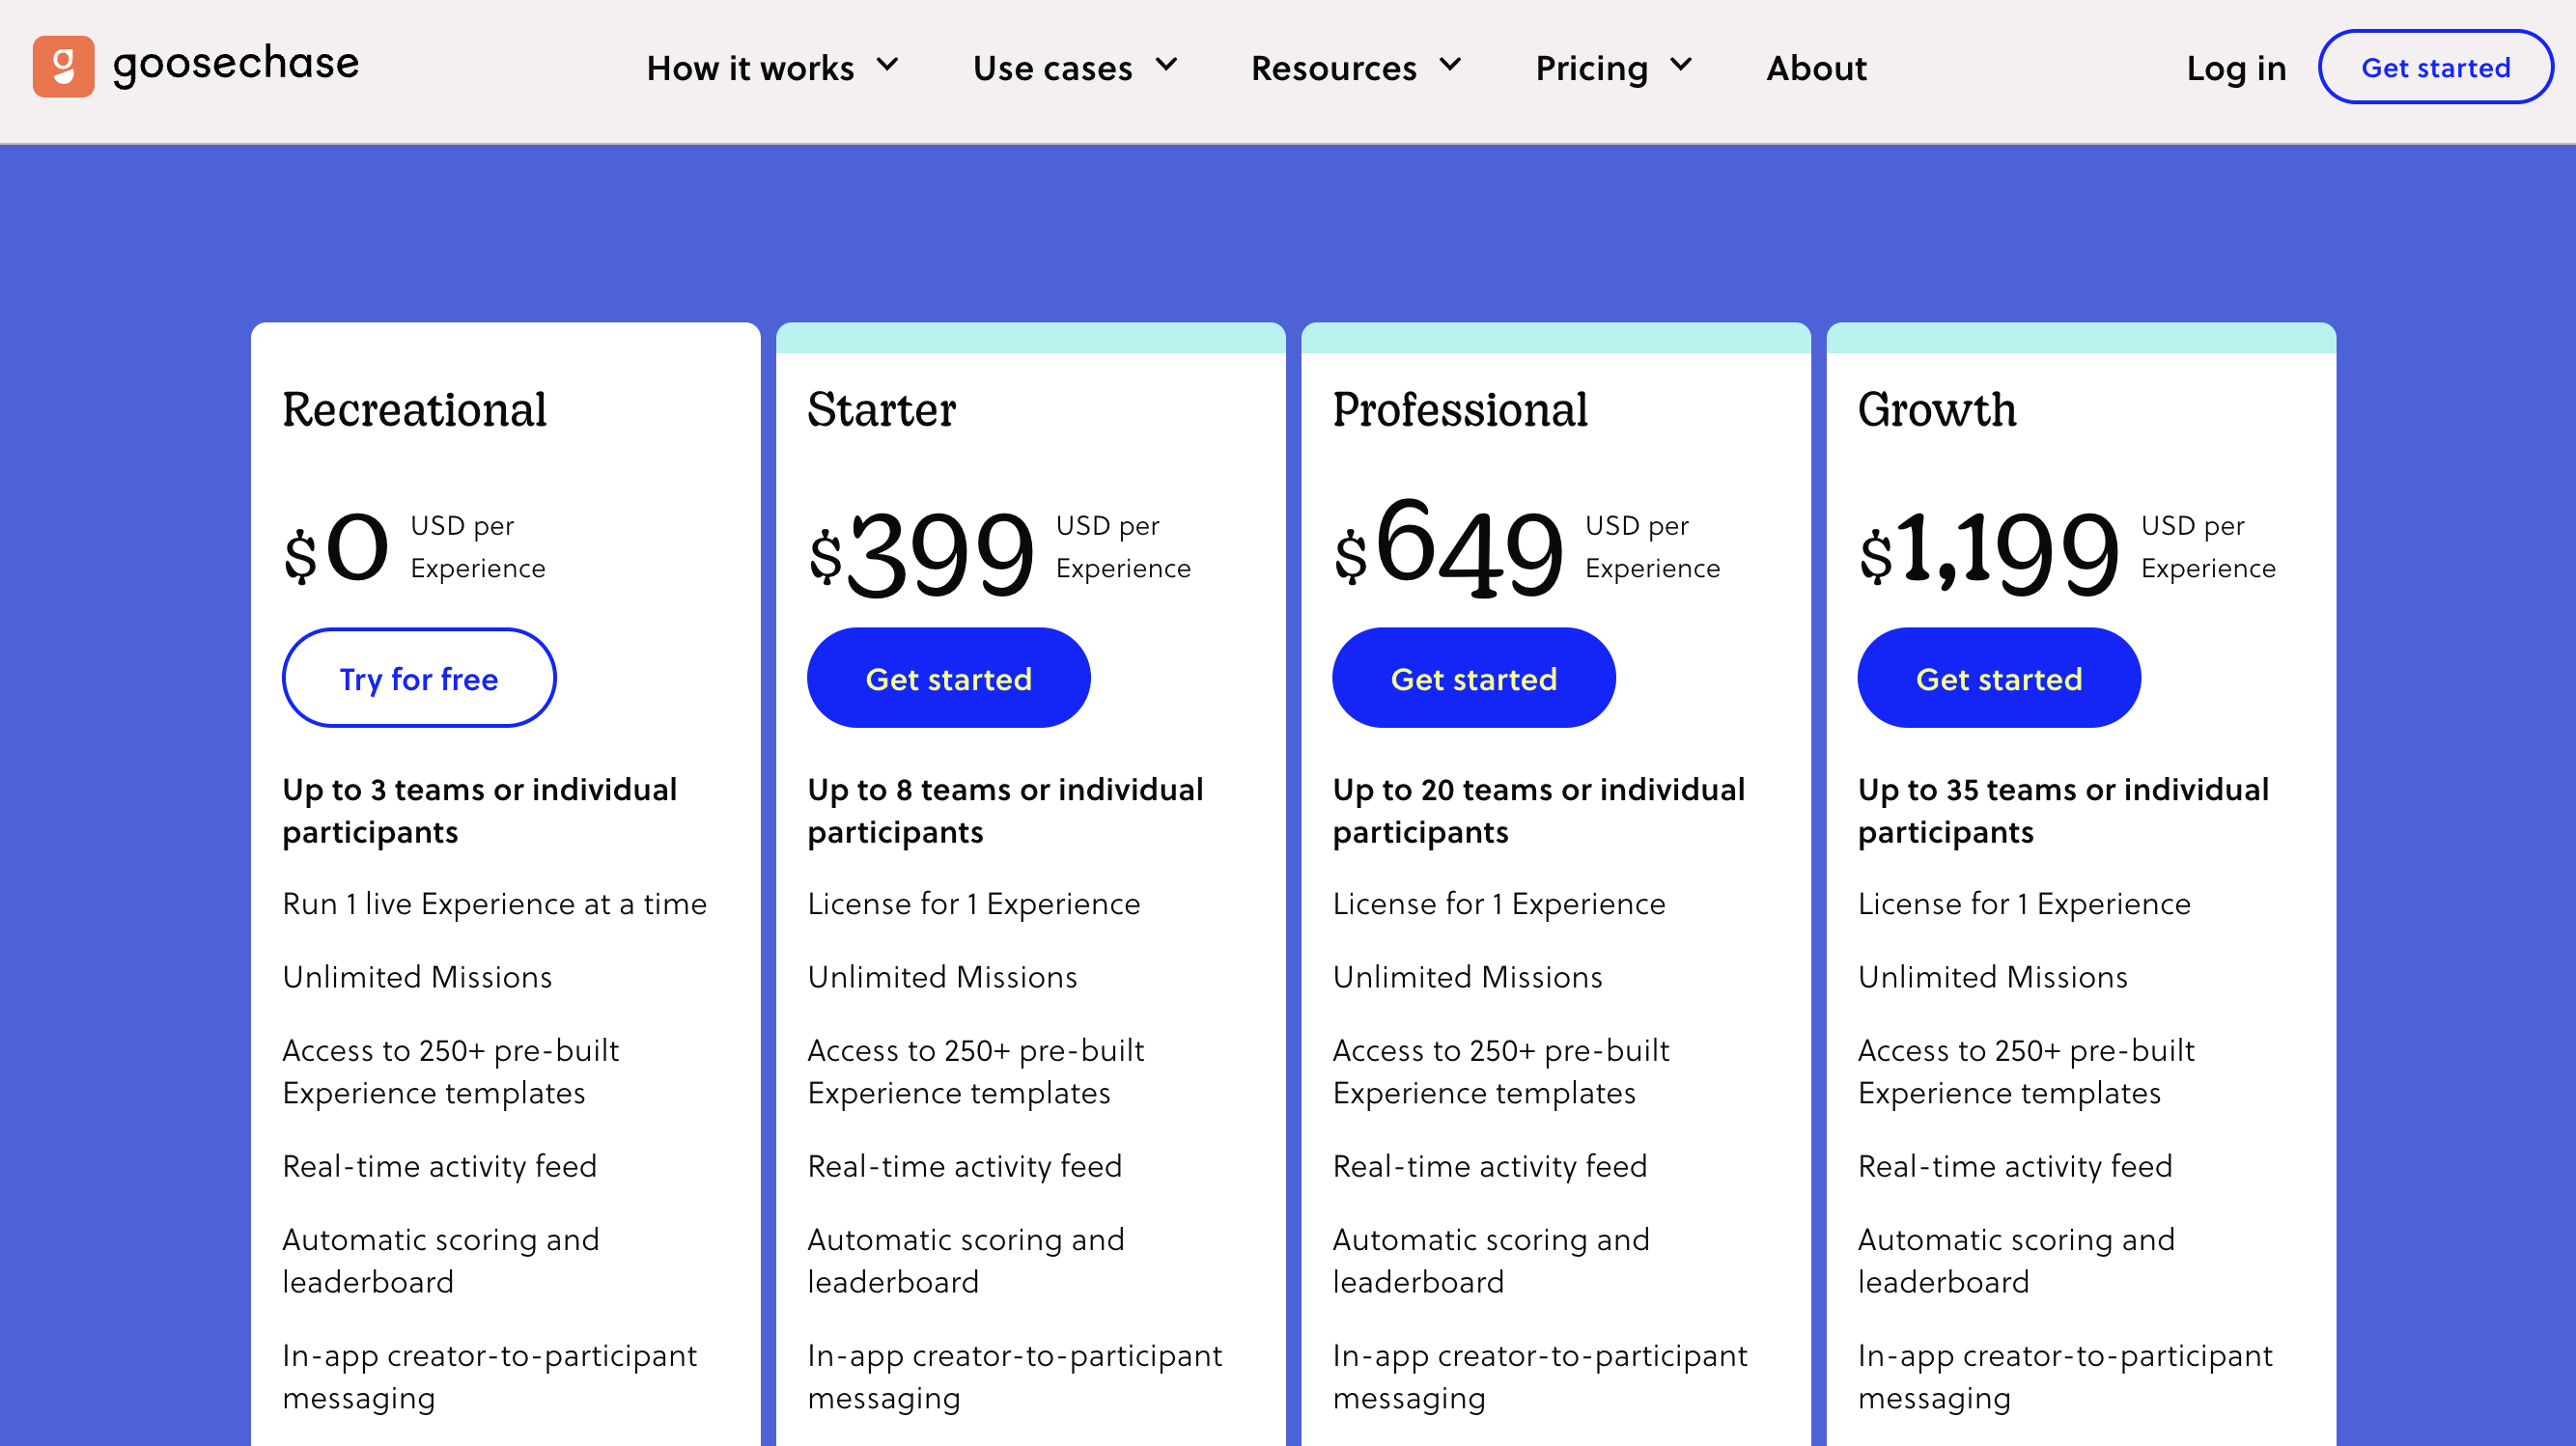Viewport: 2576px width, 1446px height.
Task: Click Get started on Growth plan
Action: coord(1998,678)
